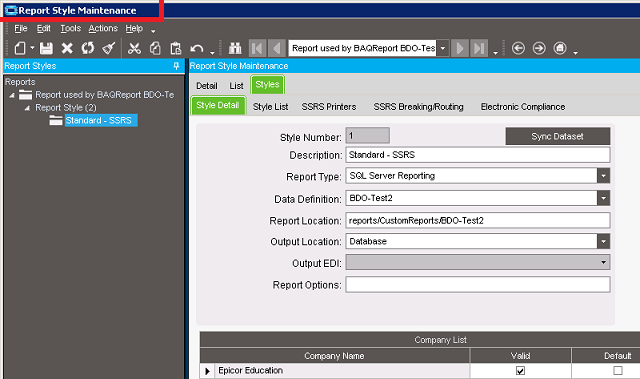Open the File menu
640x379 pixels.
click(21, 28)
